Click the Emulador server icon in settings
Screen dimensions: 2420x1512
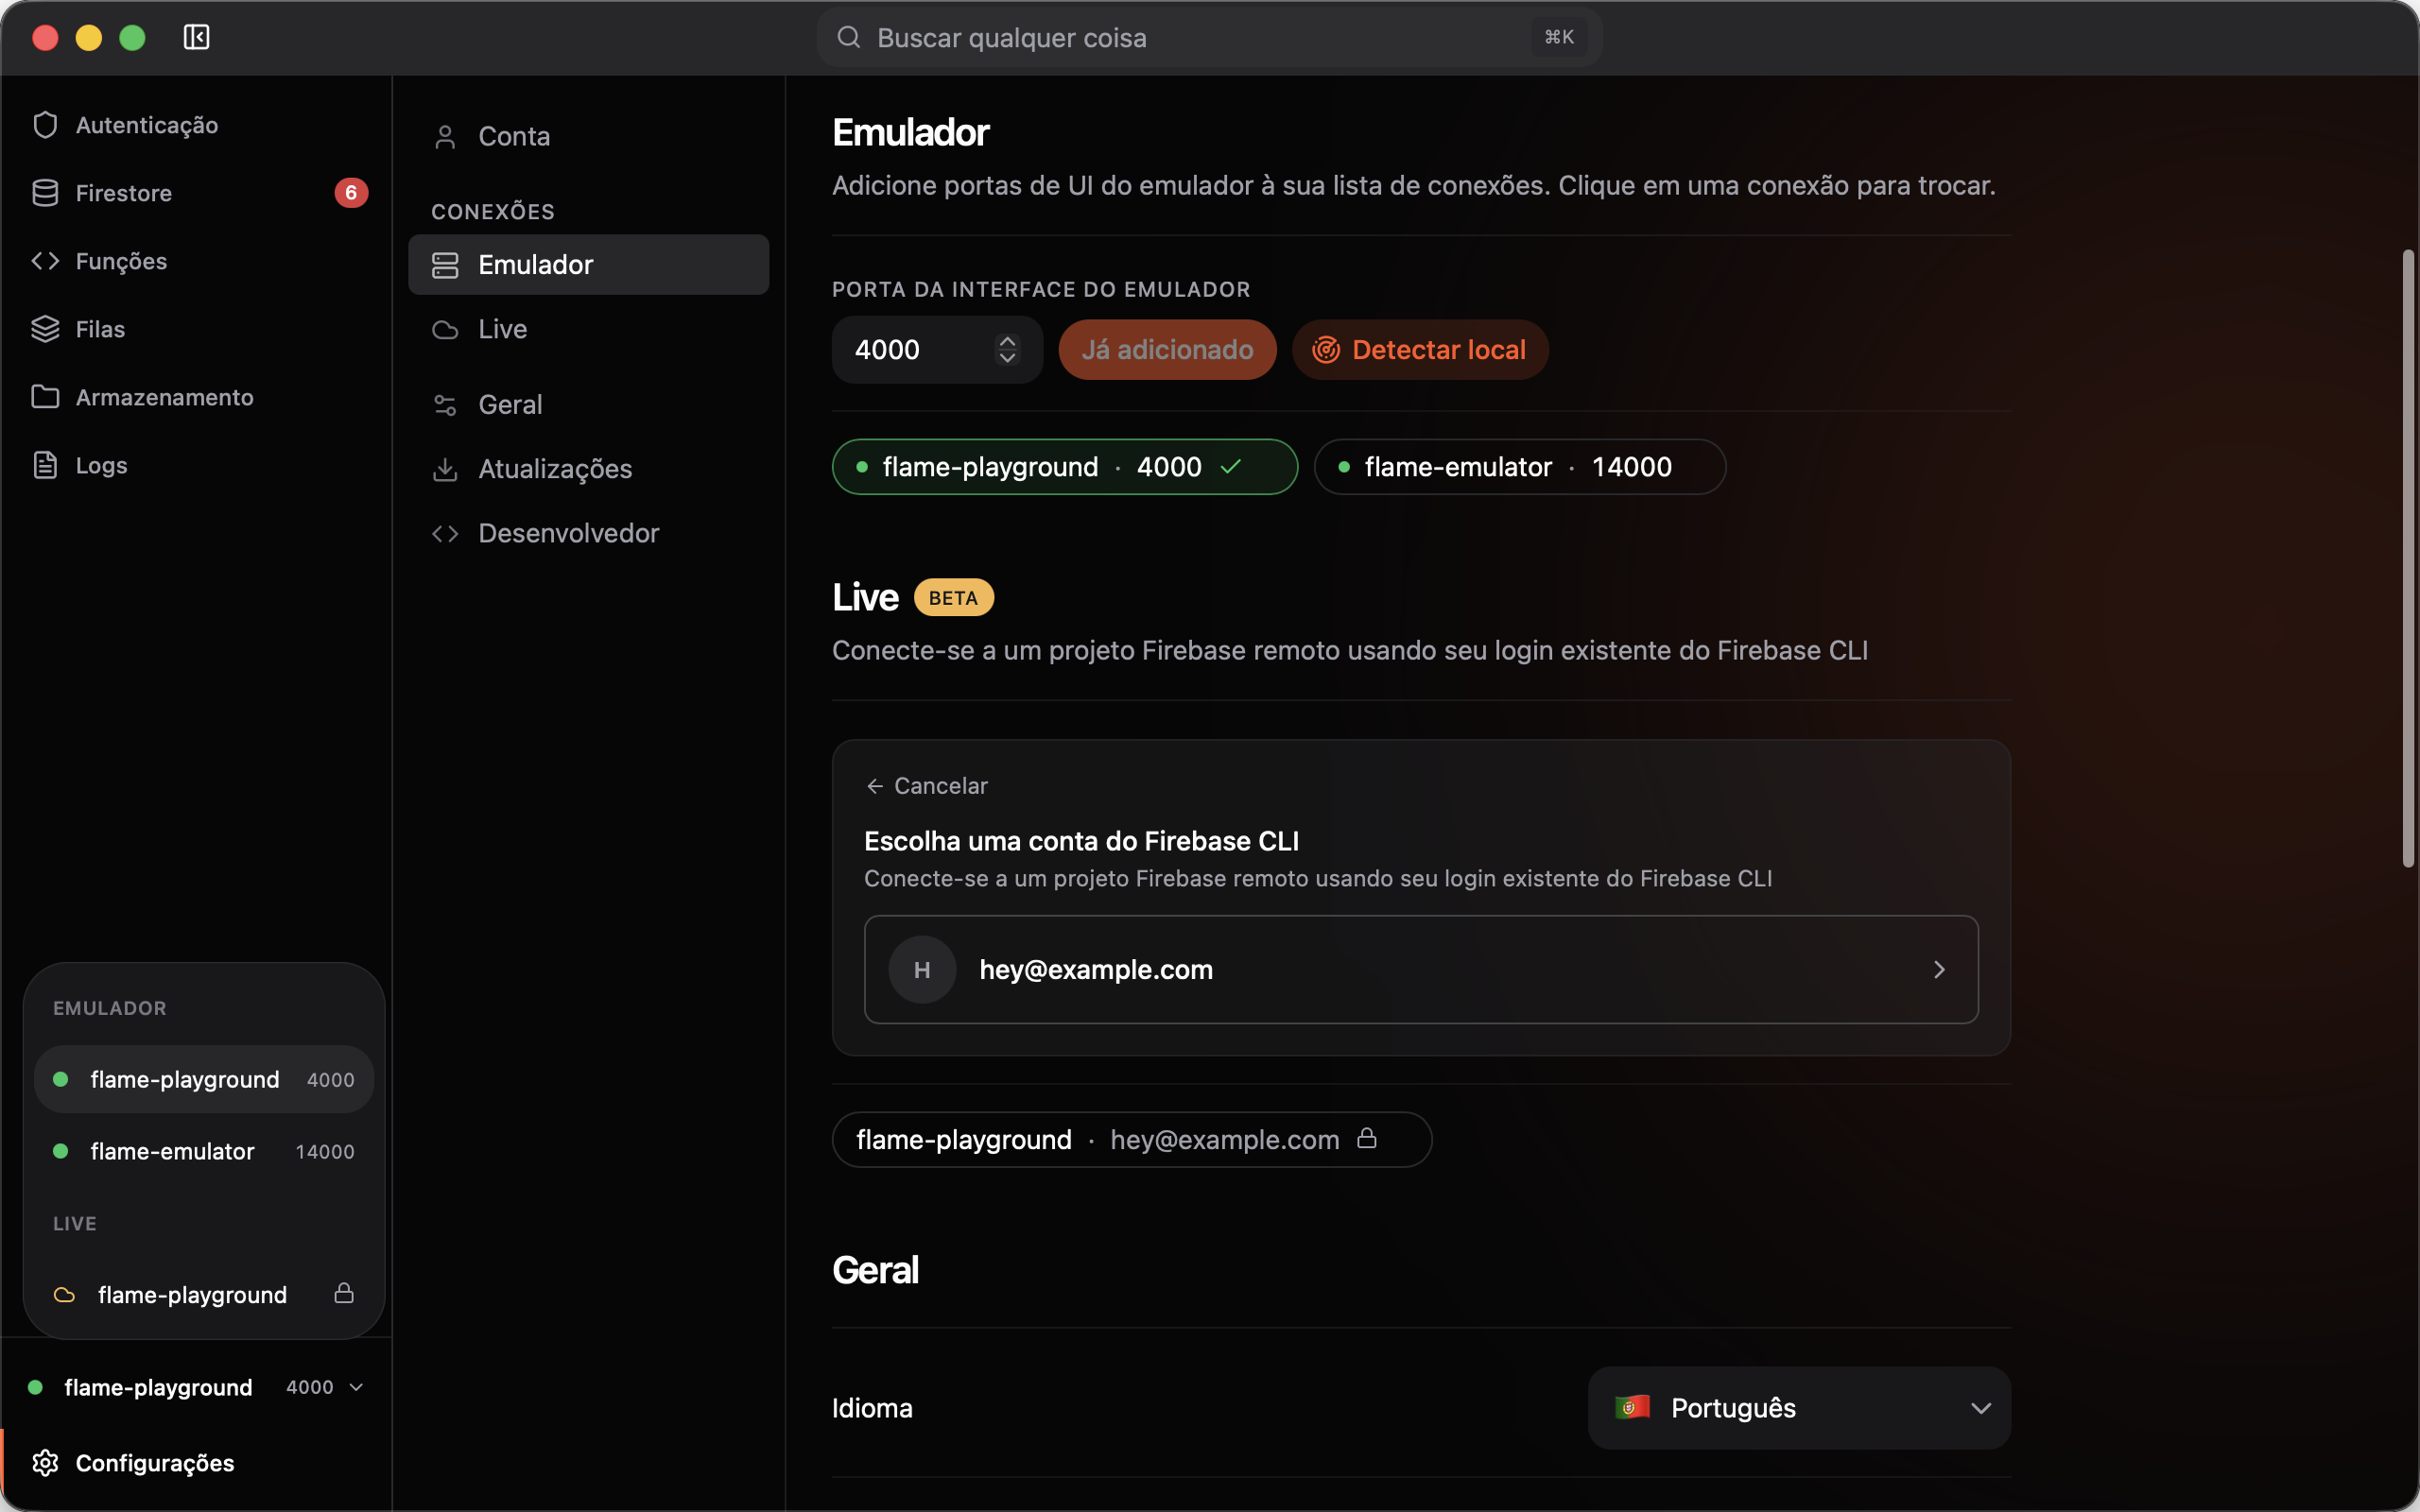(445, 265)
